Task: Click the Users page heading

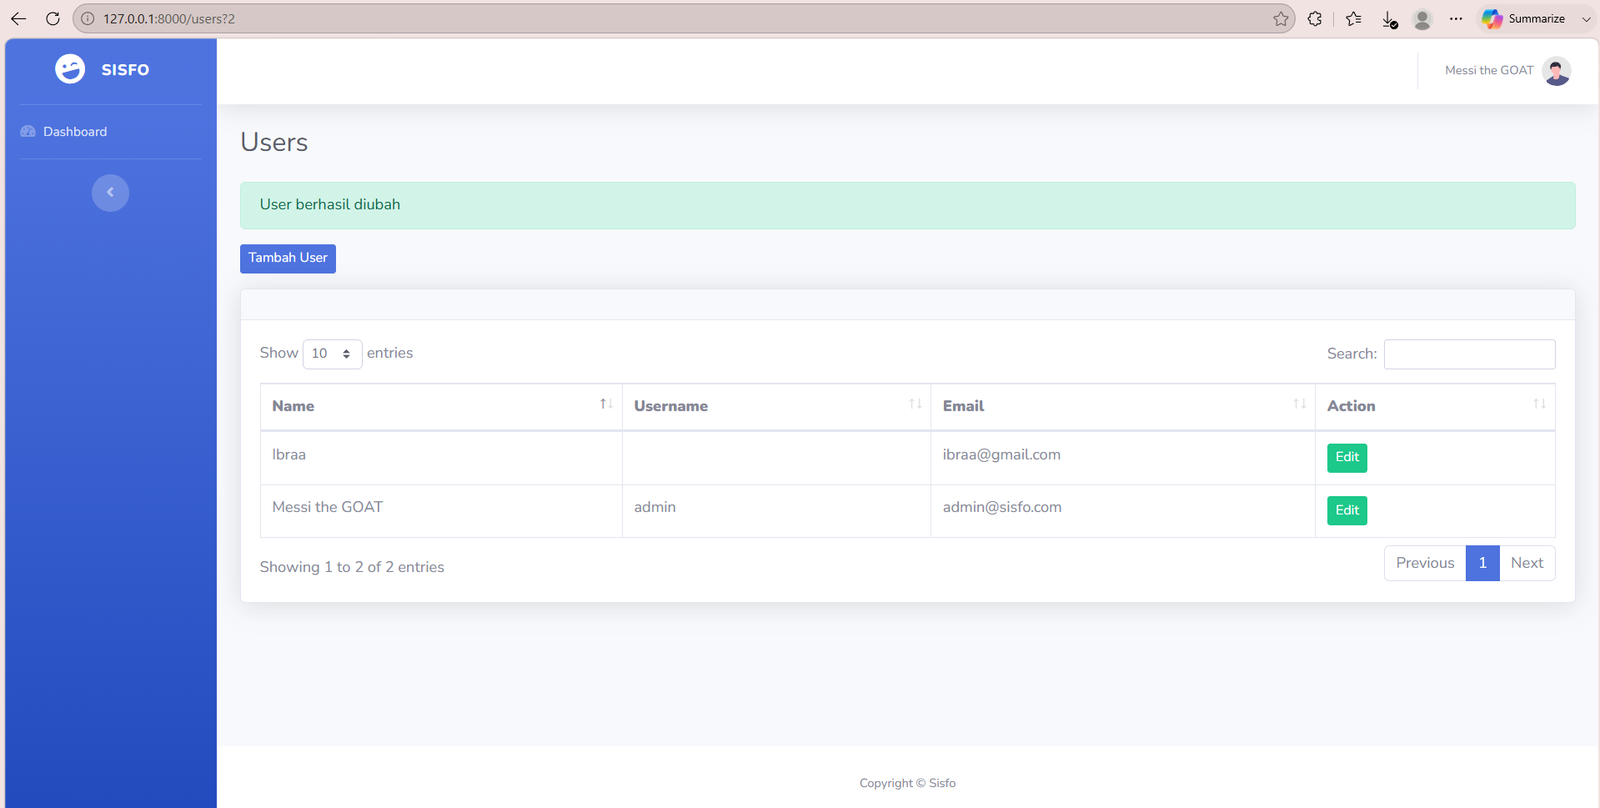Action: click(274, 142)
